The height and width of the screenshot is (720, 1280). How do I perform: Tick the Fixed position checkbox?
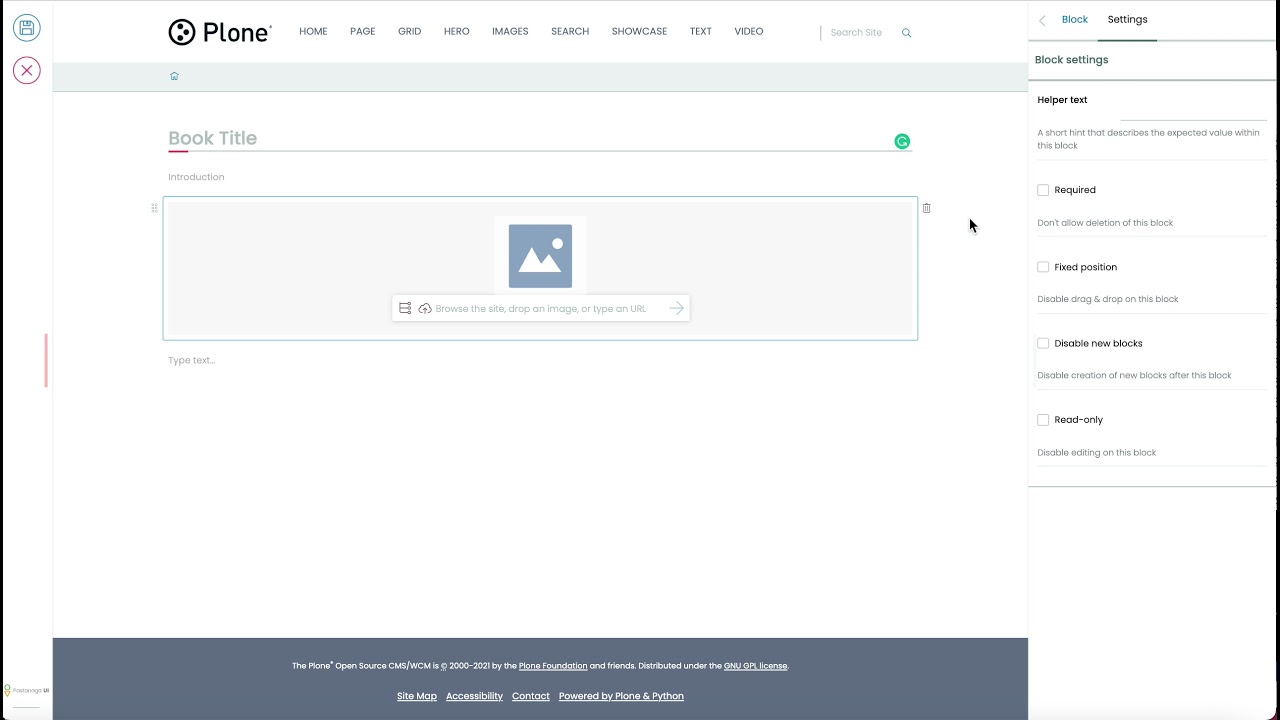click(1043, 267)
